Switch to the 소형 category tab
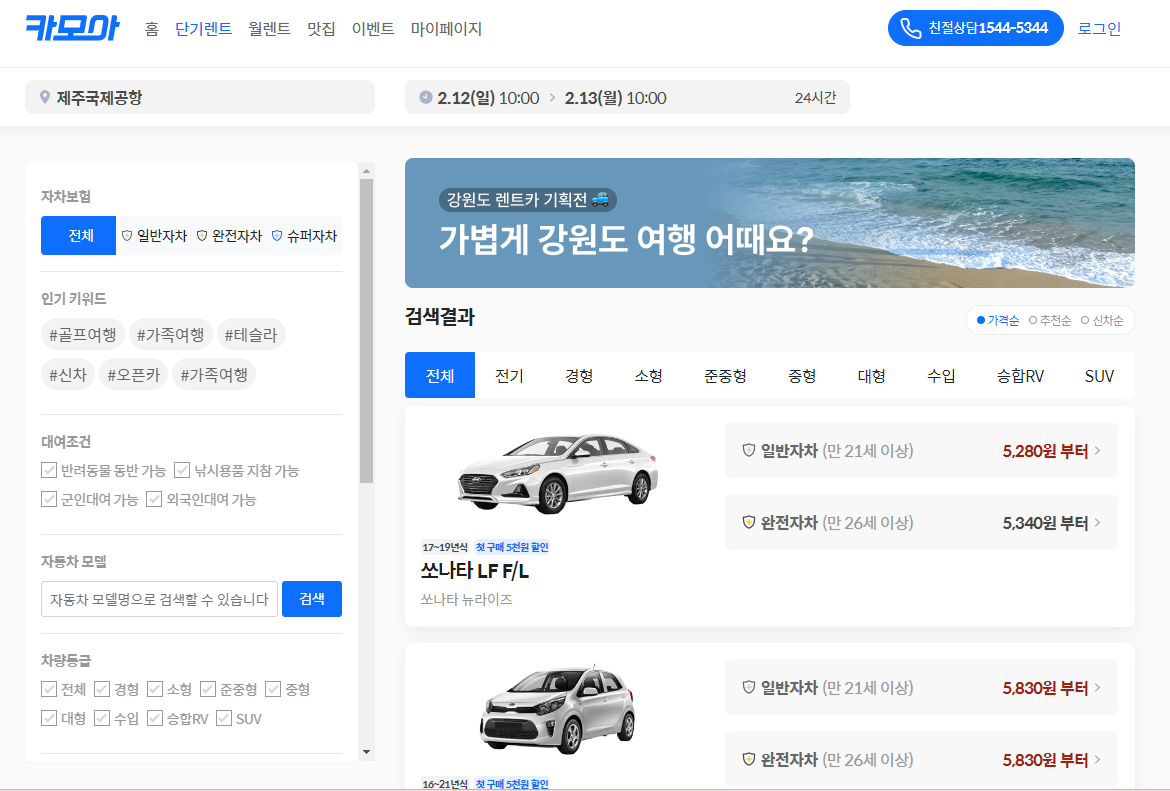This screenshot has width=1170, height=791. point(648,375)
